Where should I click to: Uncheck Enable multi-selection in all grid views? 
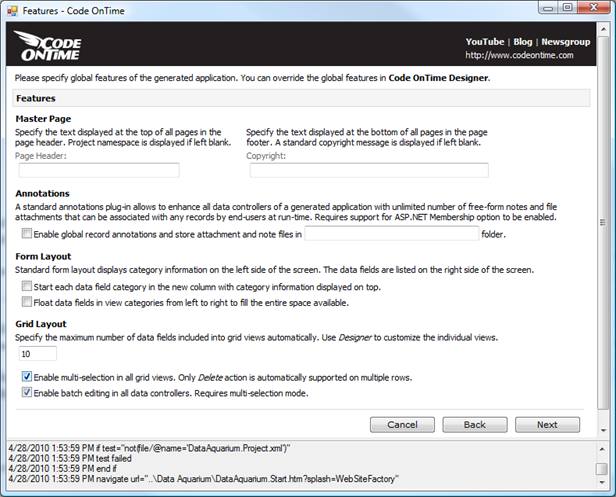point(27,377)
